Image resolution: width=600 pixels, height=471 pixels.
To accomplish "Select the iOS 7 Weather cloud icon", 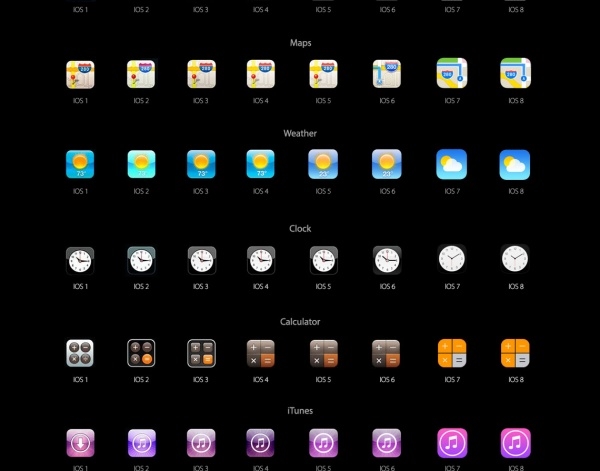I will 452,164.
